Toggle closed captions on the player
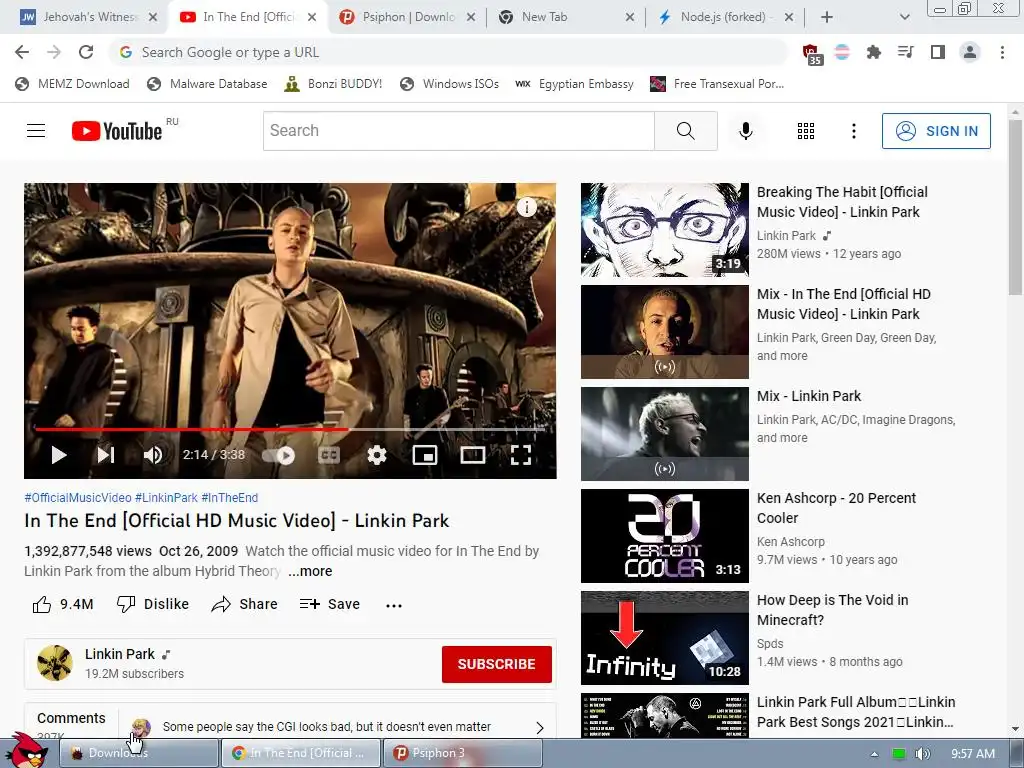 [x=328, y=455]
